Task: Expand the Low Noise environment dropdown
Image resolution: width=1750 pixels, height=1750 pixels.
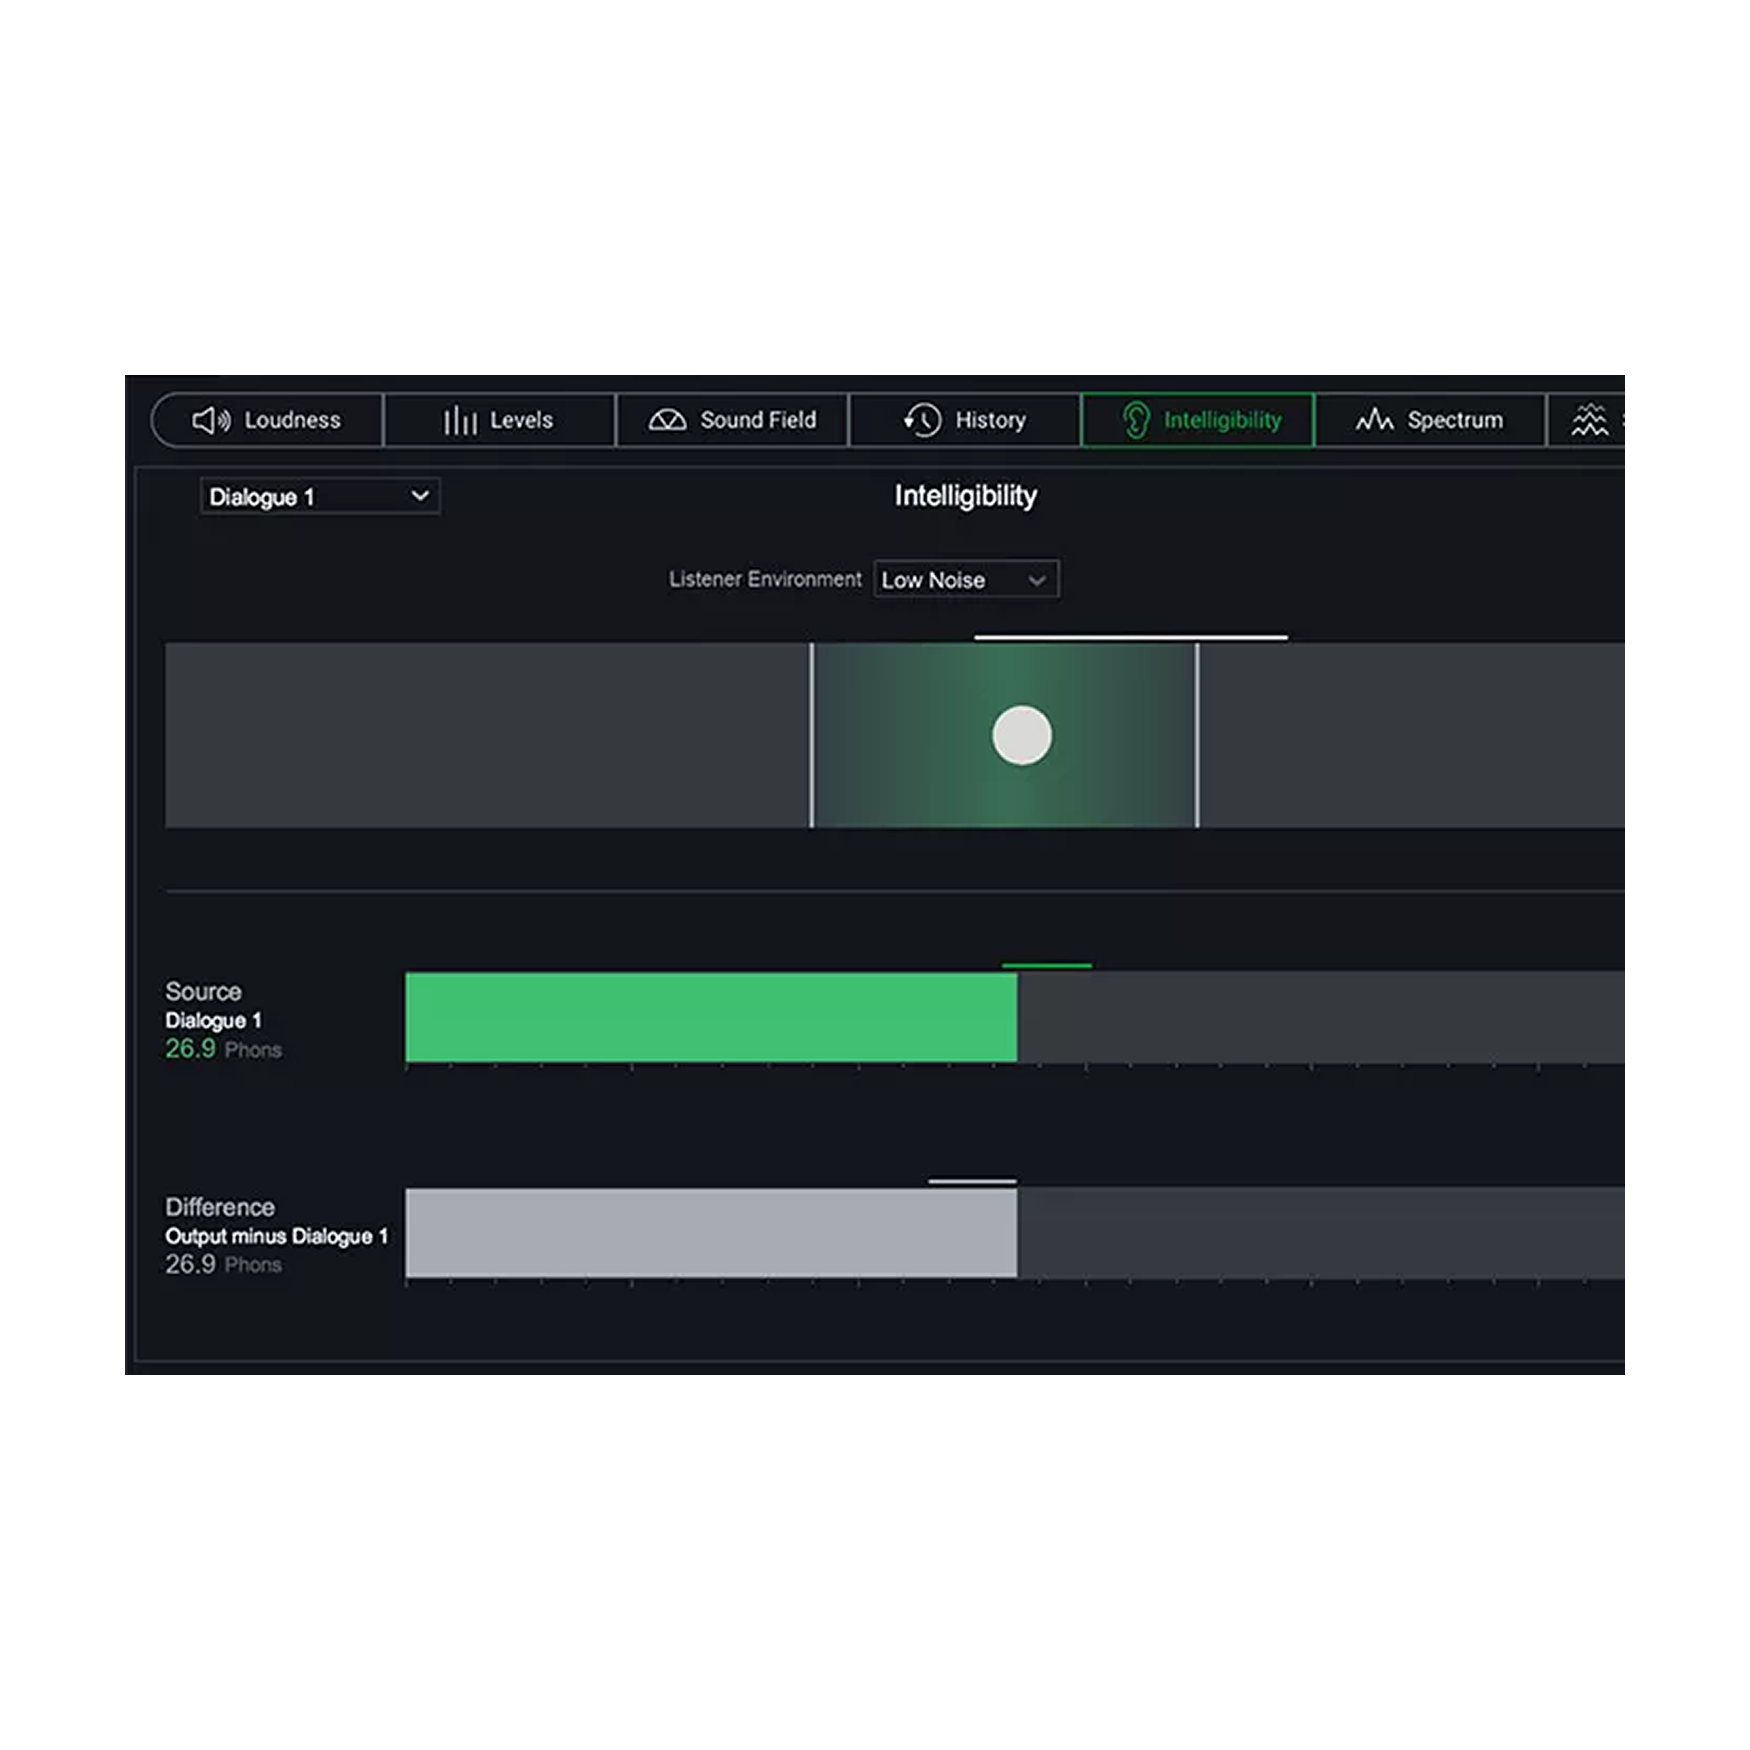Action: (965, 580)
